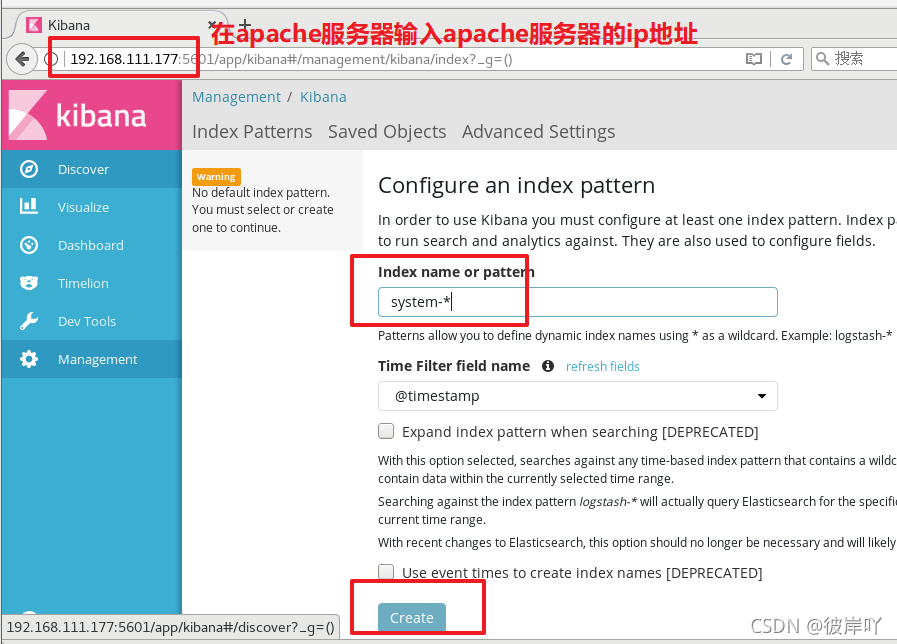
Task: Open Dev Tools from the sidebar
Action: 92,321
